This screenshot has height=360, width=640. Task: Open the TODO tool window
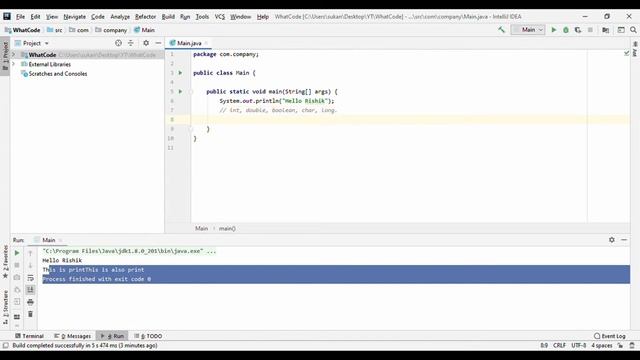tap(149, 336)
